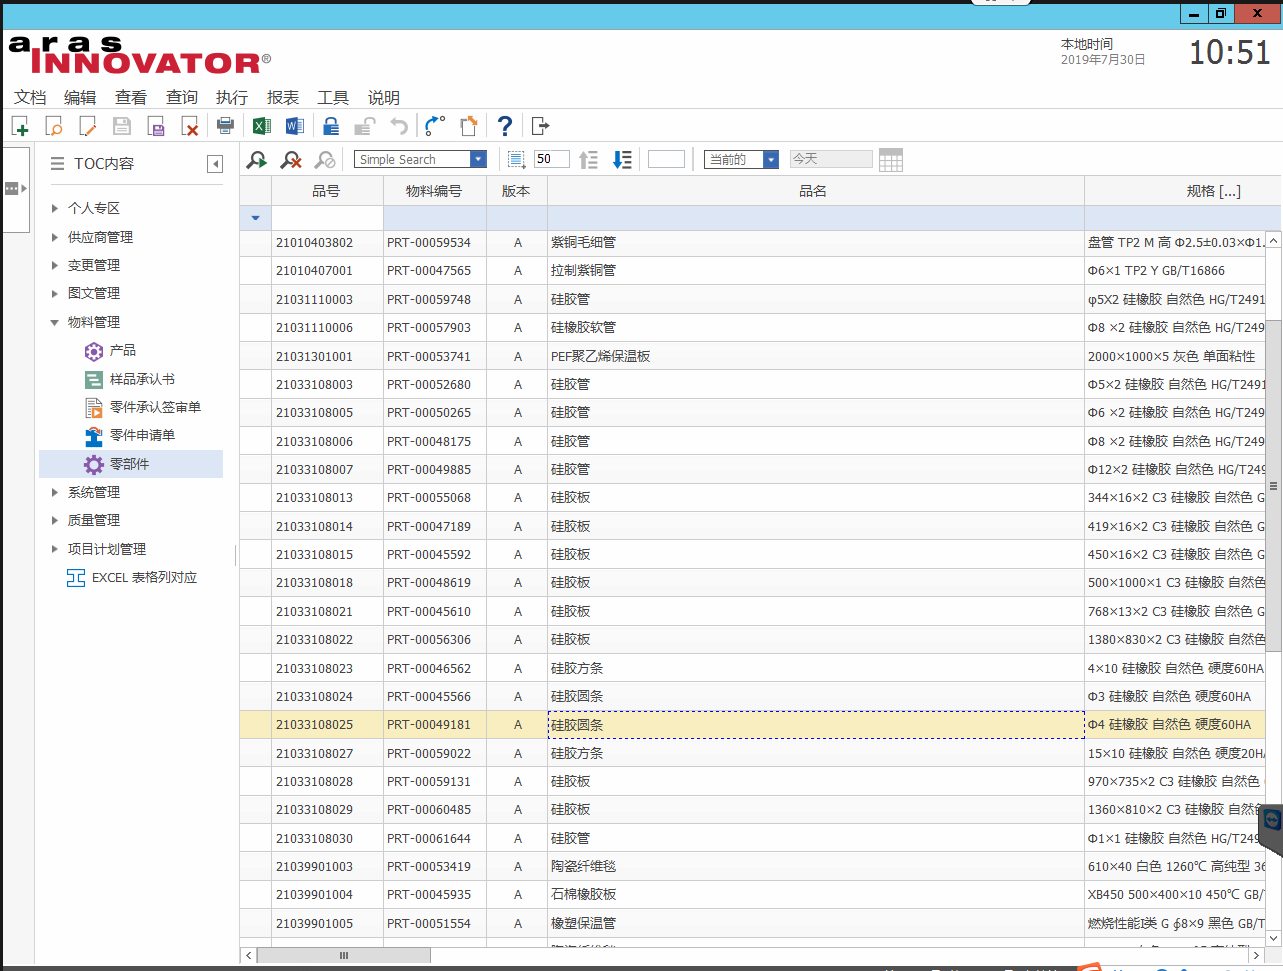Open the 工具 menu
The height and width of the screenshot is (971, 1283).
tap(333, 97)
